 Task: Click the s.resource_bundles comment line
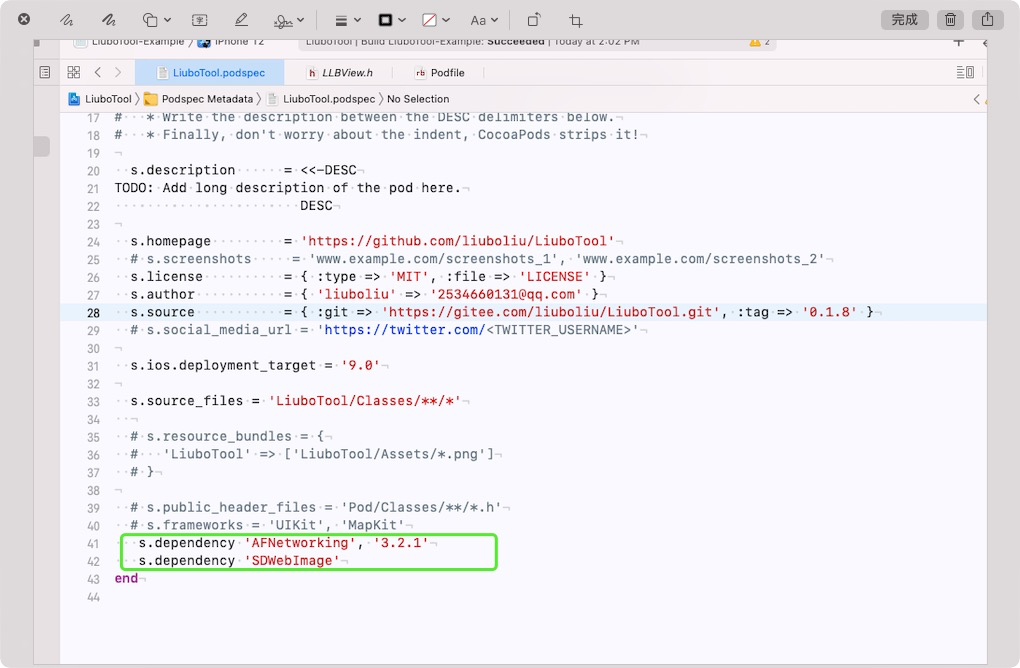(227, 436)
